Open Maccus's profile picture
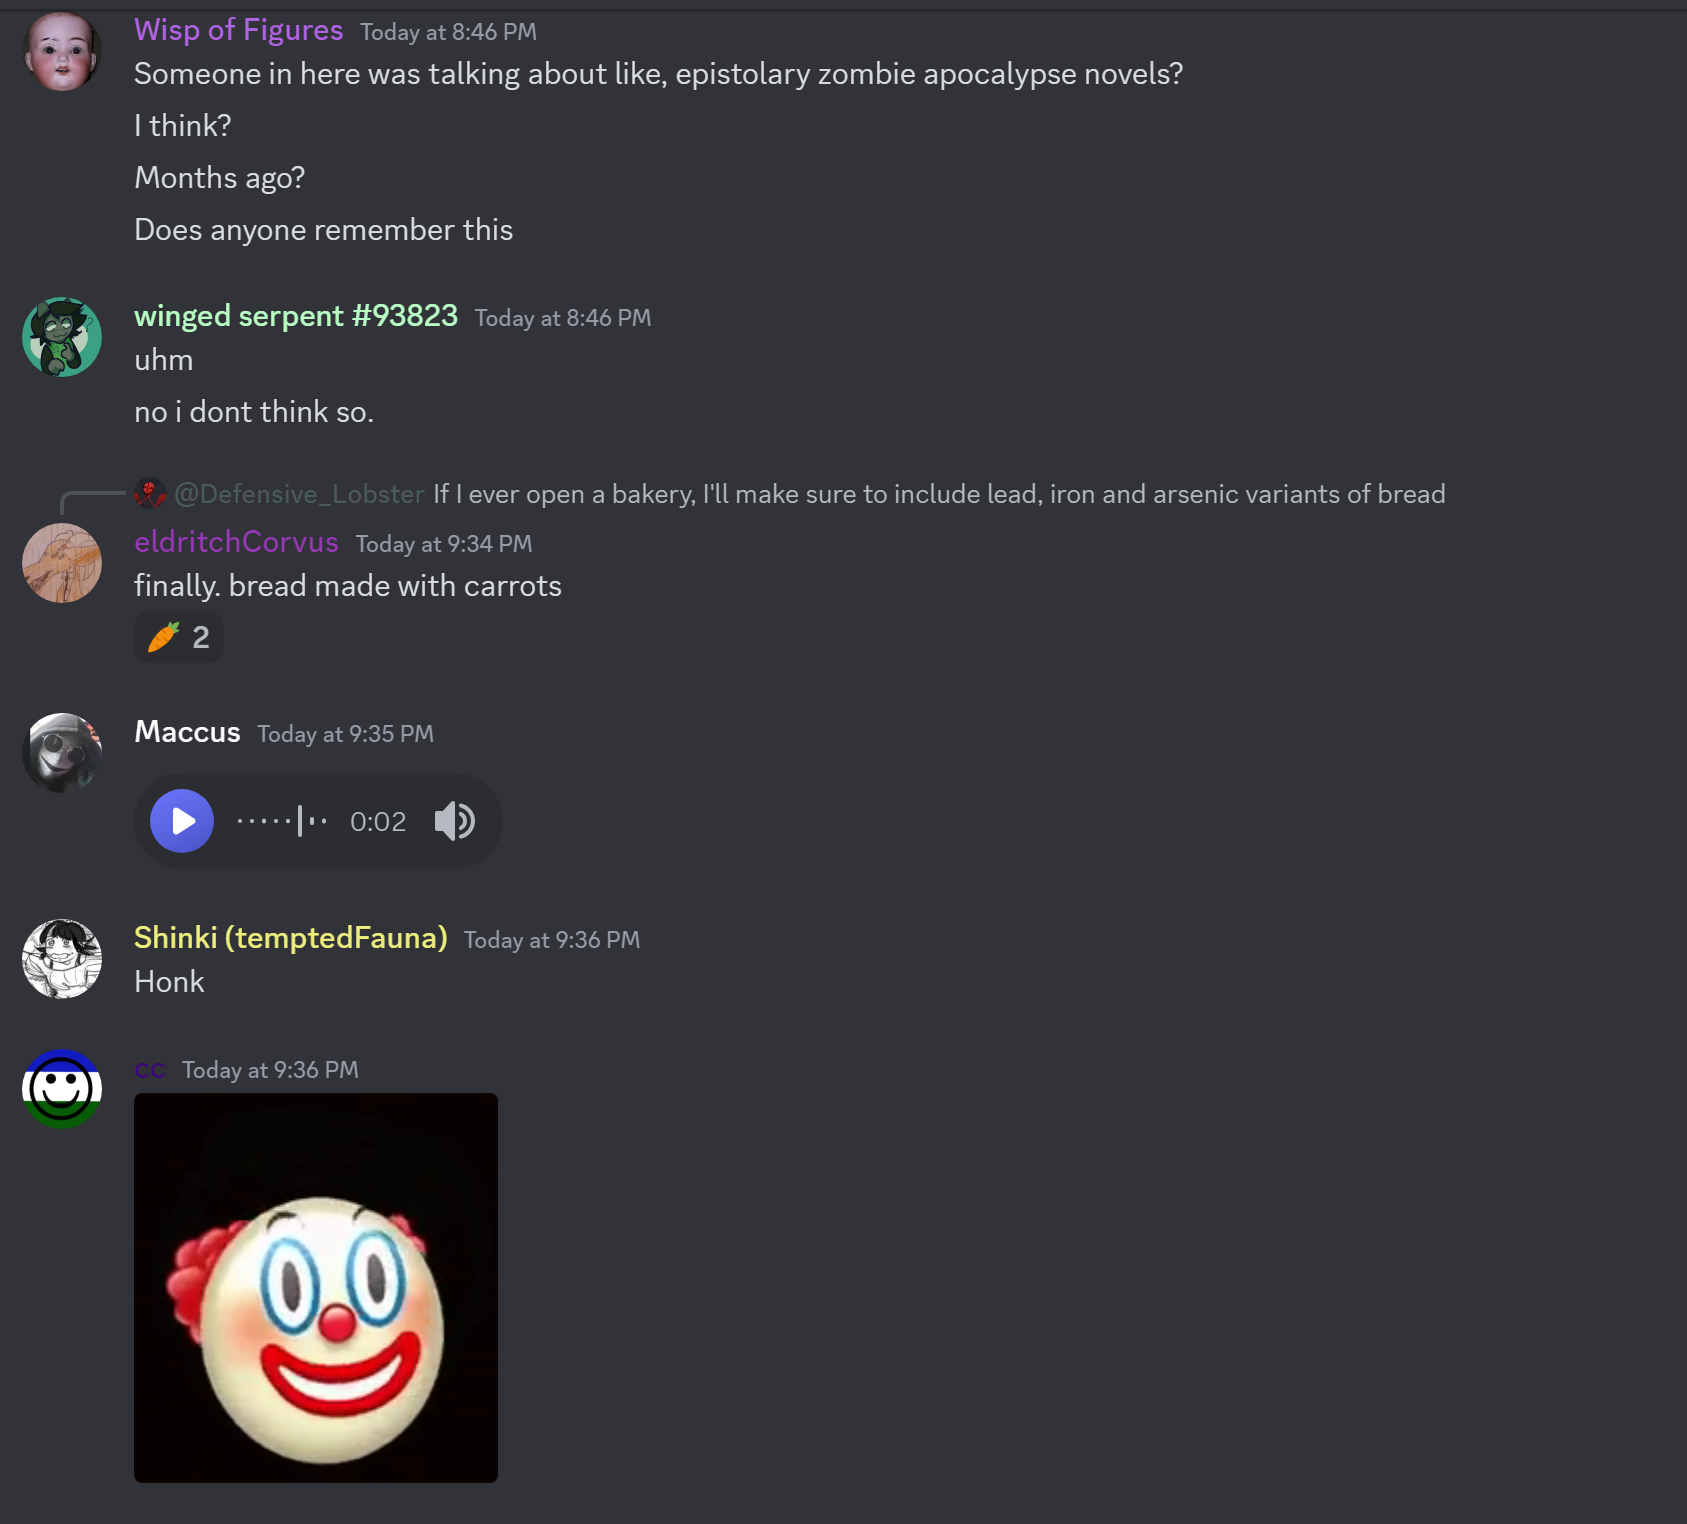 tap(62, 753)
